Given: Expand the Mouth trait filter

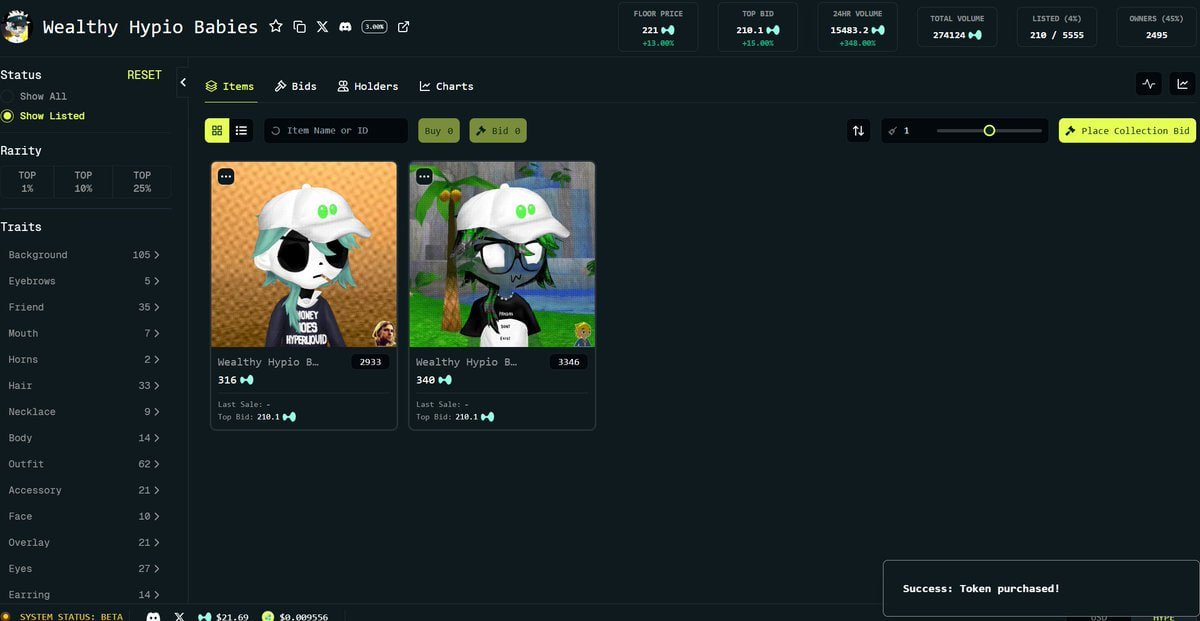Looking at the screenshot, I should (84, 333).
